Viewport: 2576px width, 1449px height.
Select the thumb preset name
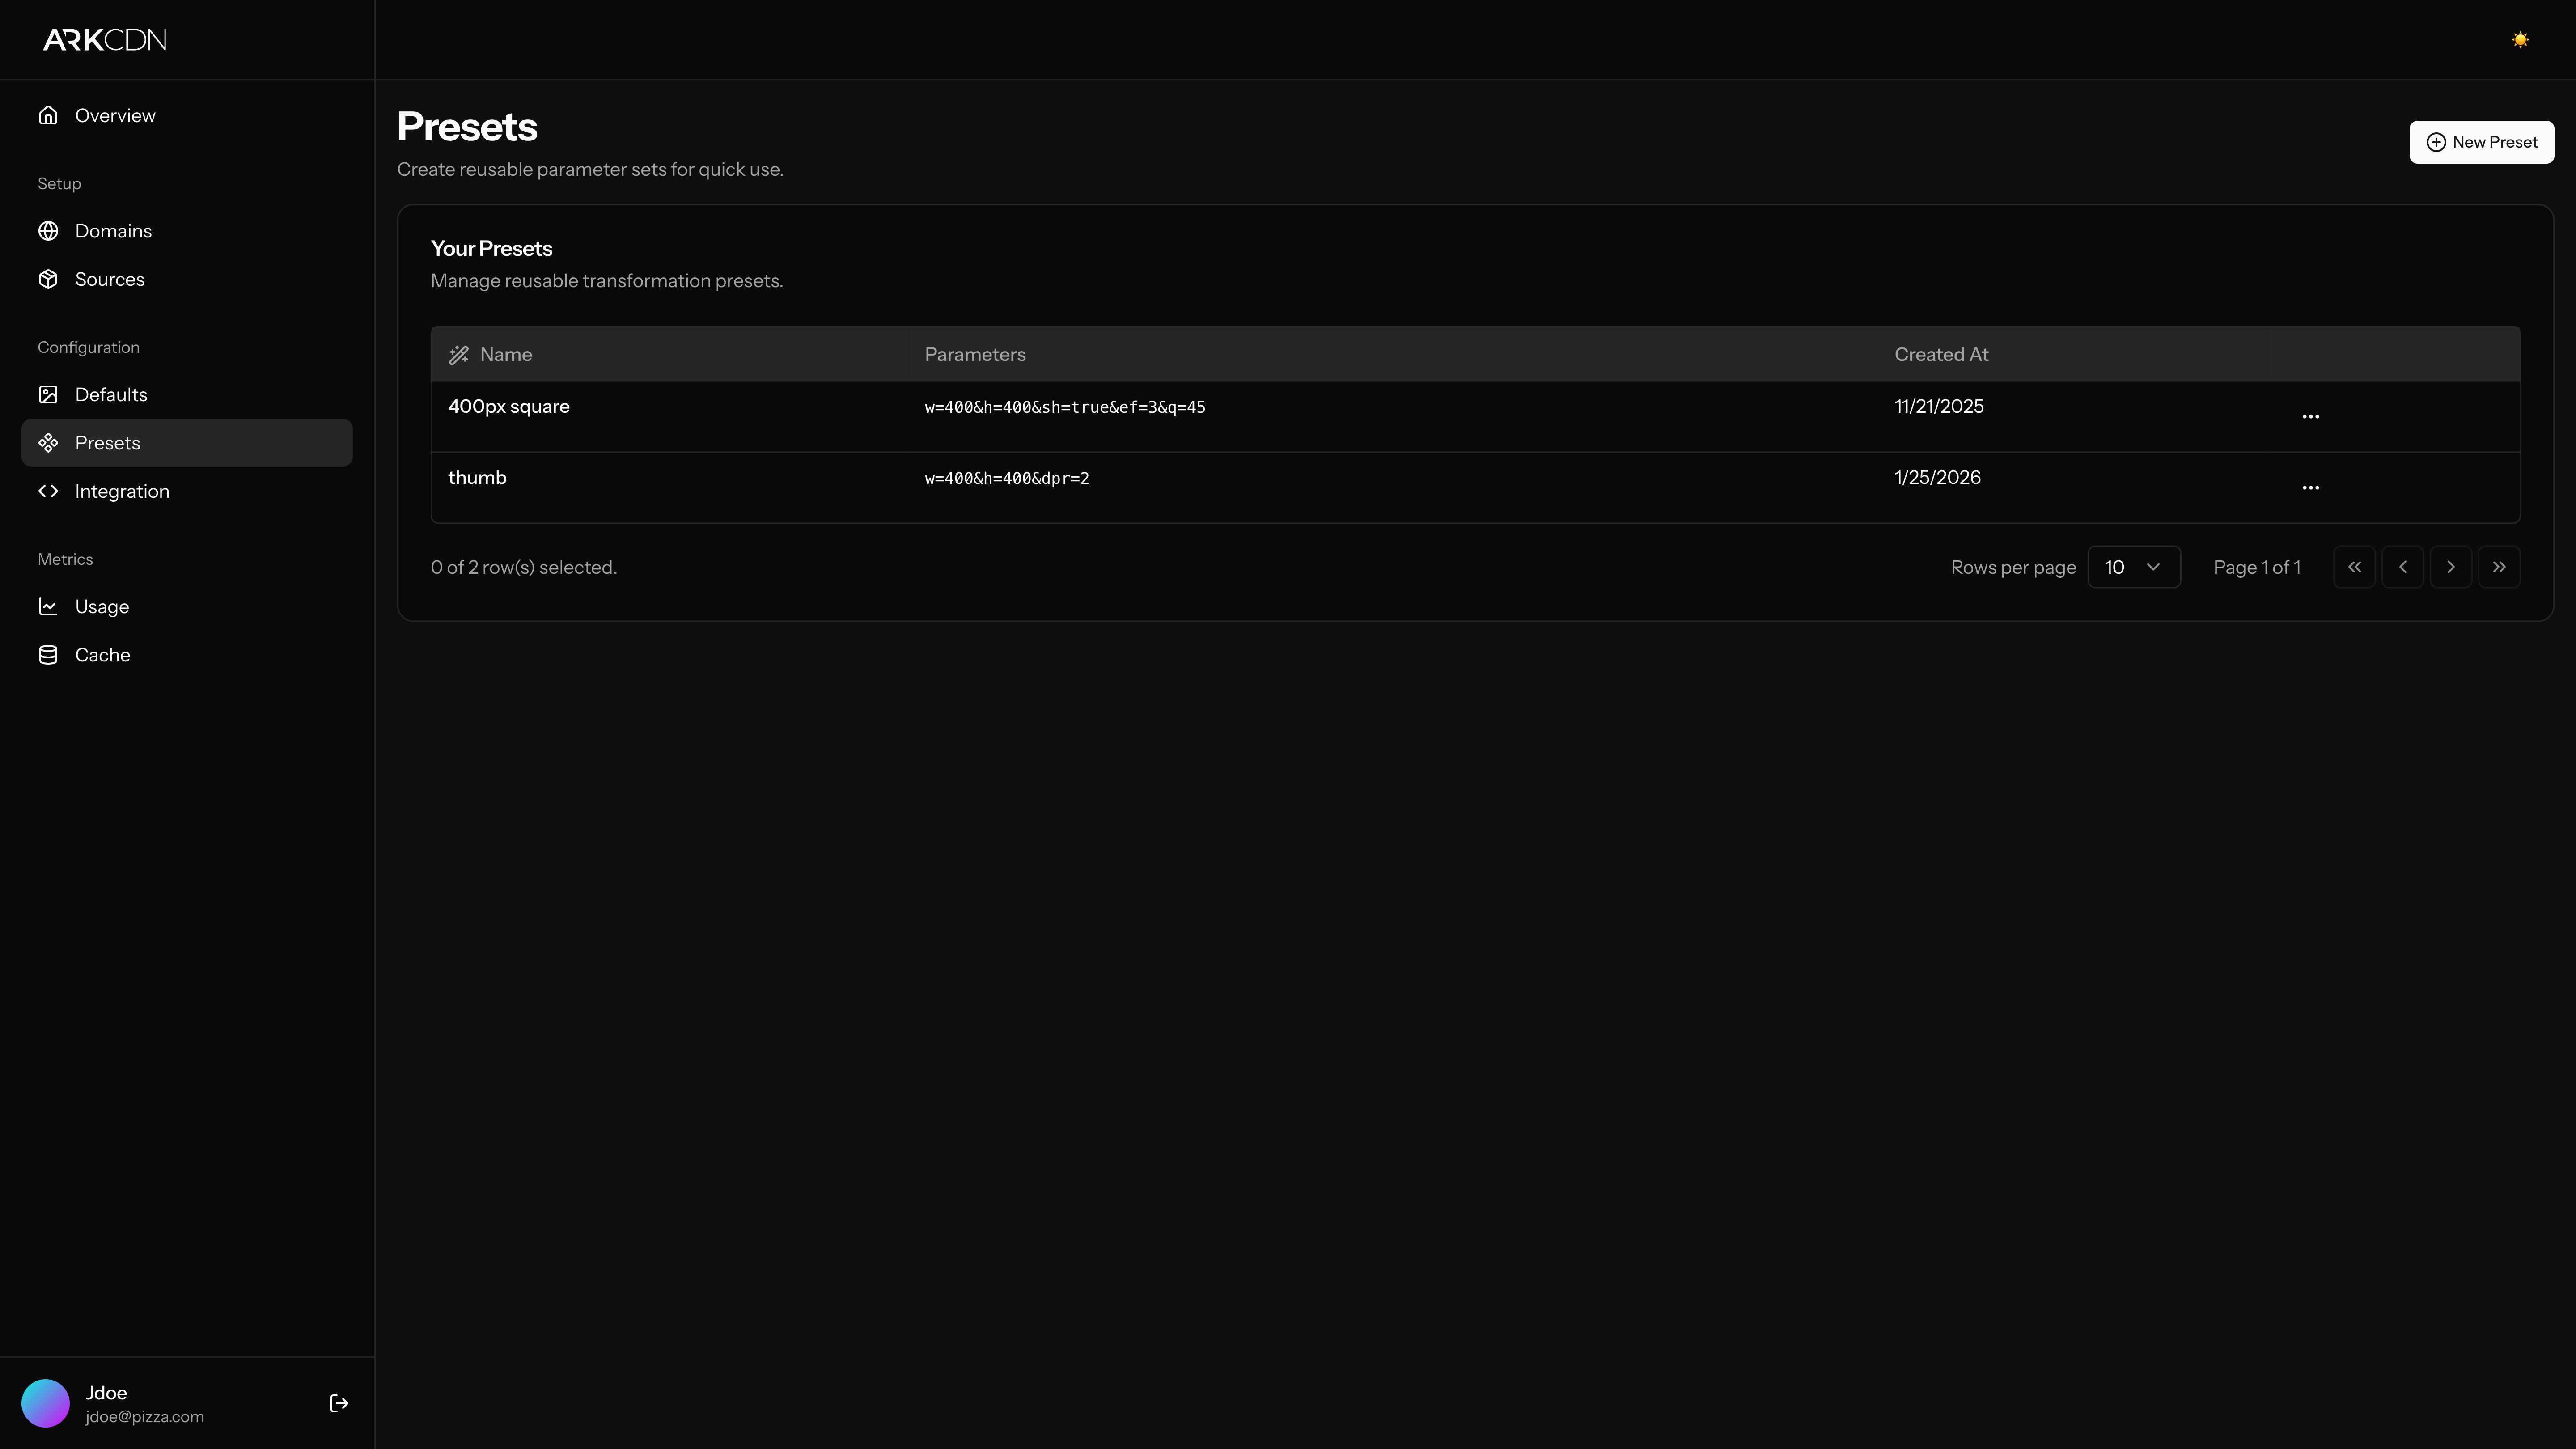click(477, 478)
